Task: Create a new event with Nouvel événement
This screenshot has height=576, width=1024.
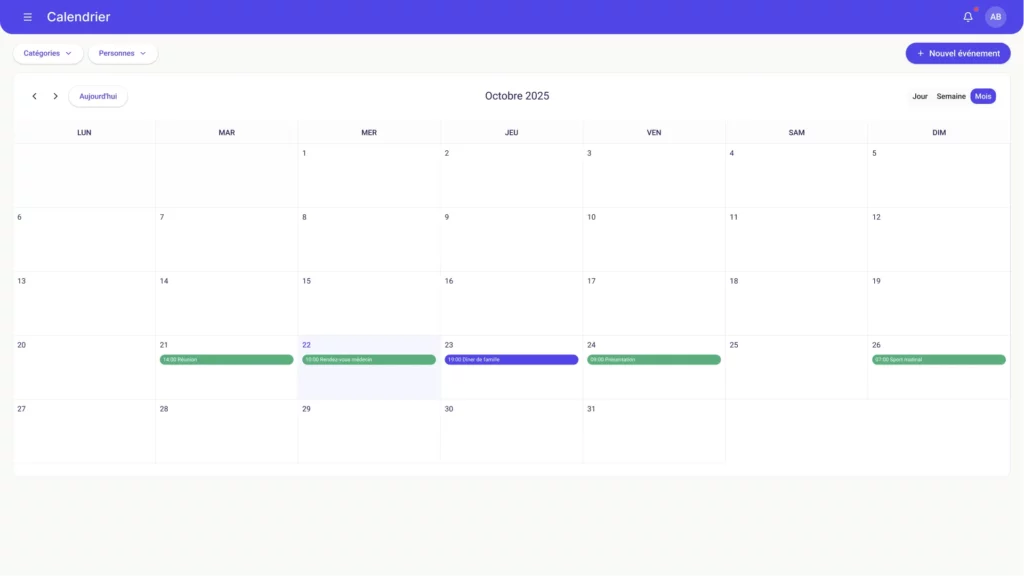Action: (x=957, y=54)
